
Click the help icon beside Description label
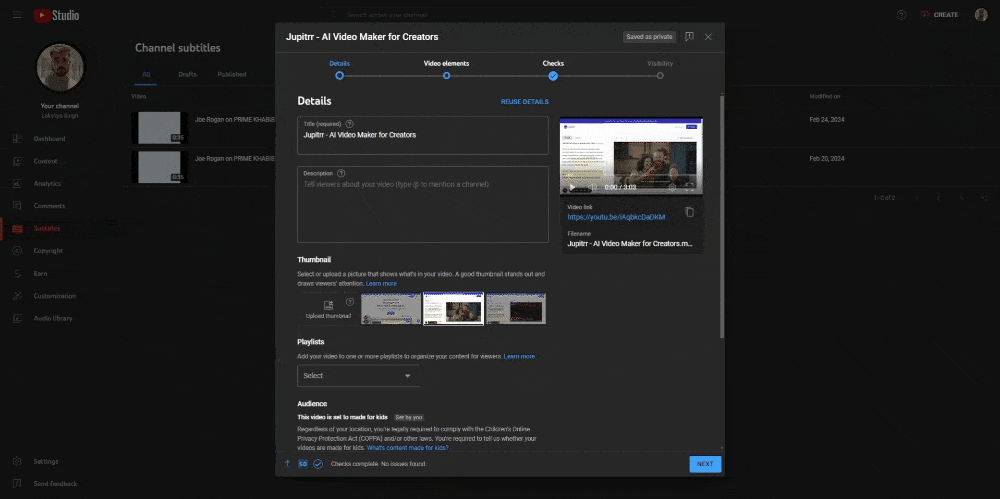point(341,173)
